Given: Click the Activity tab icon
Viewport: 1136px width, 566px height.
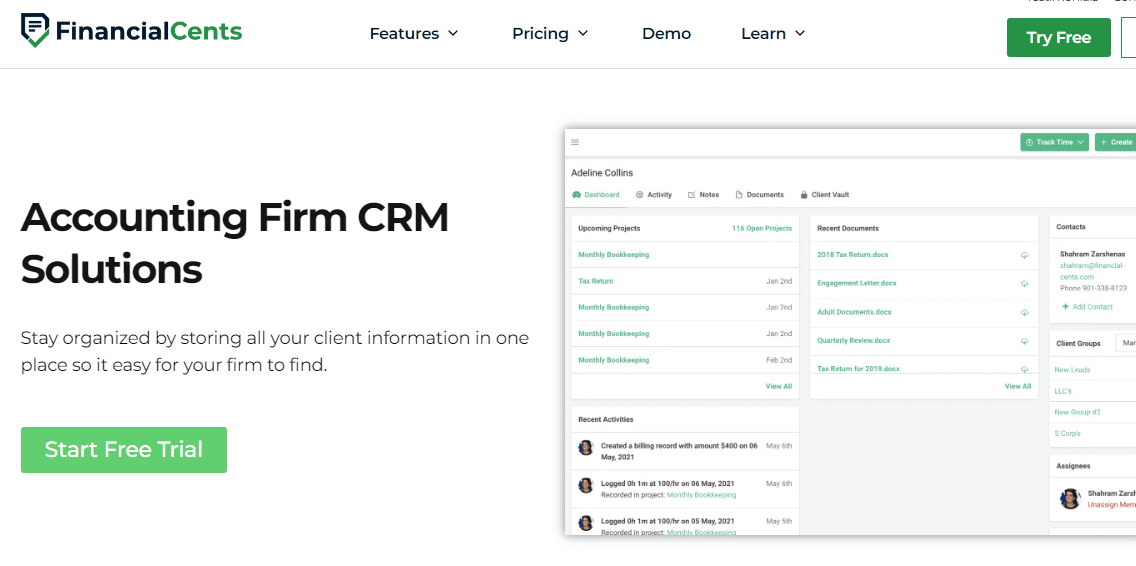Looking at the screenshot, I should [640, 195].
